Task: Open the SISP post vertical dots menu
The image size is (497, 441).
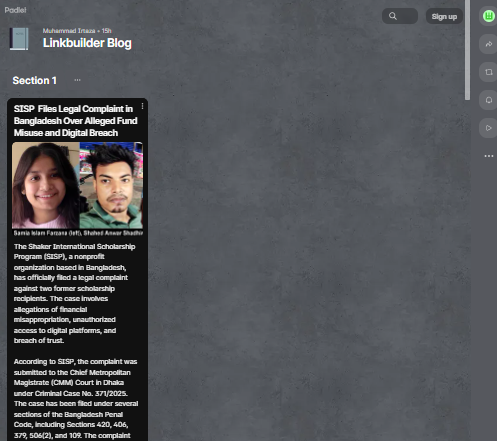Action: click(142, 106)
